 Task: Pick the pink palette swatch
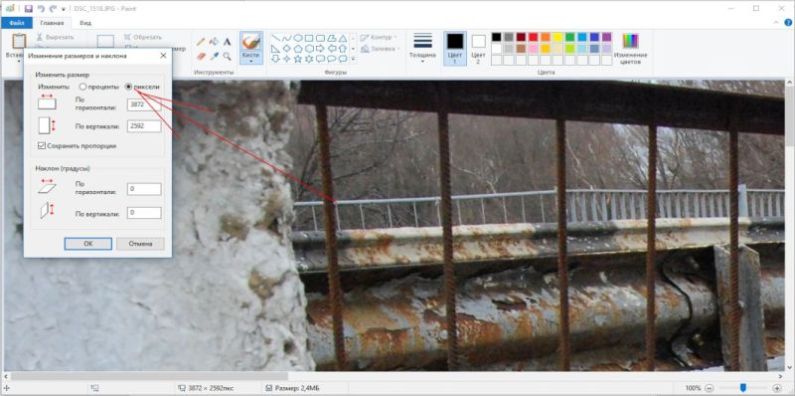533,49
